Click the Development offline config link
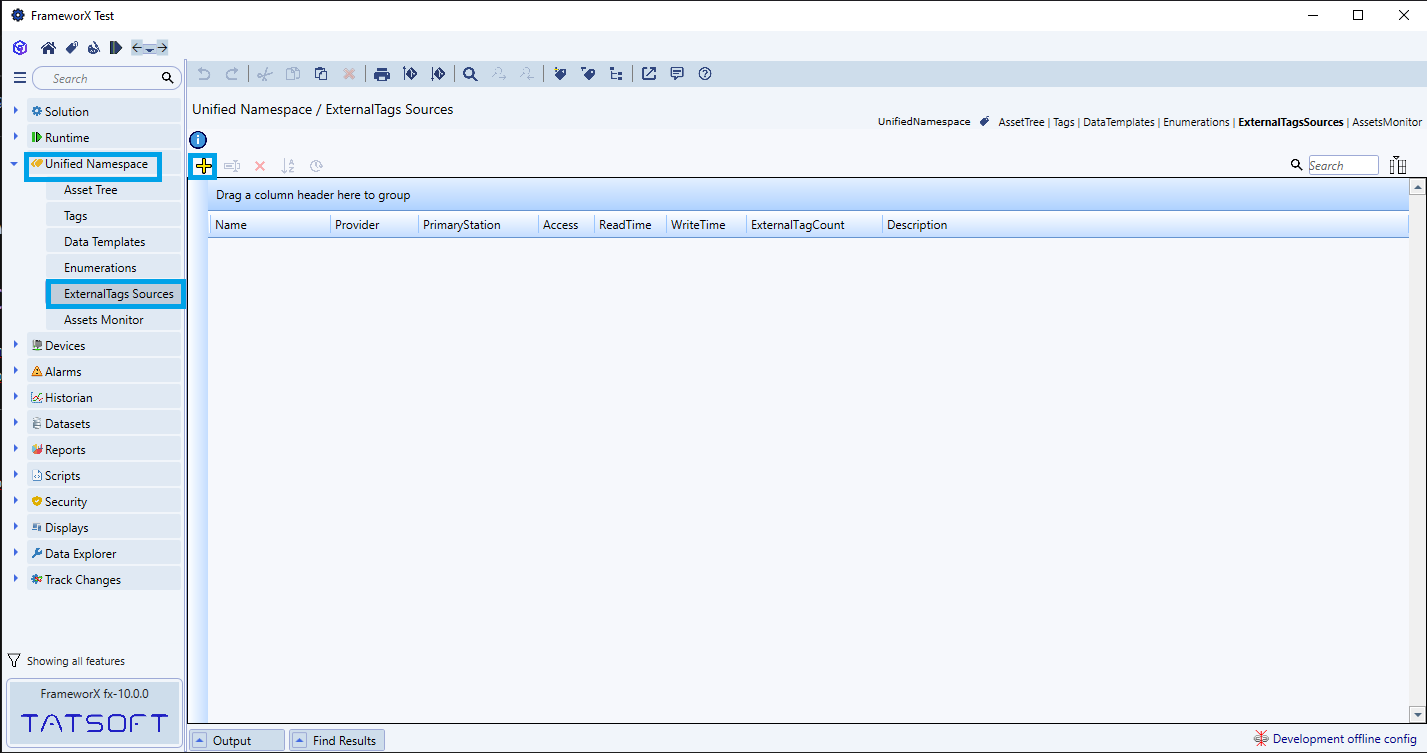Viewport: 1427px width, 753px height. [x=1343, y=739]
